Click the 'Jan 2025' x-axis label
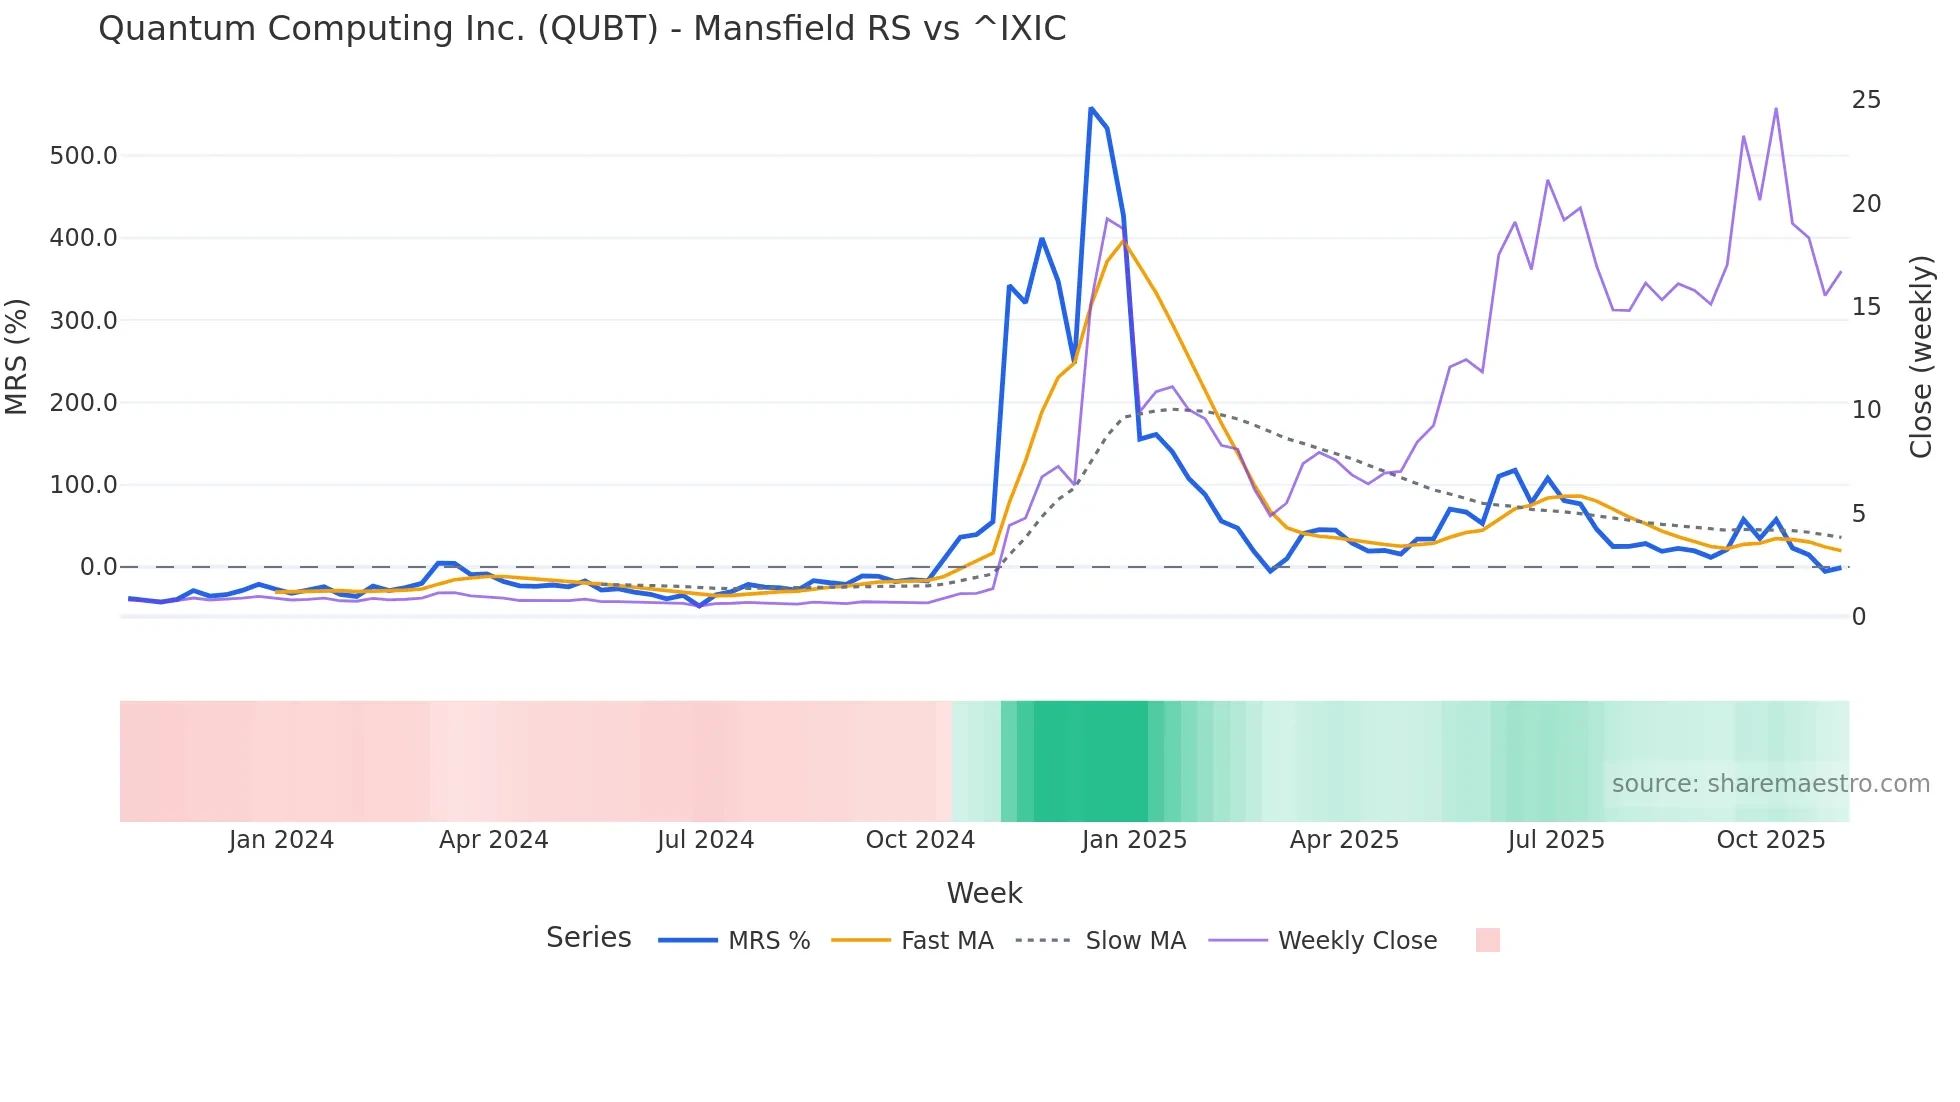1960x1102 pixels. tap(1134, 840)
